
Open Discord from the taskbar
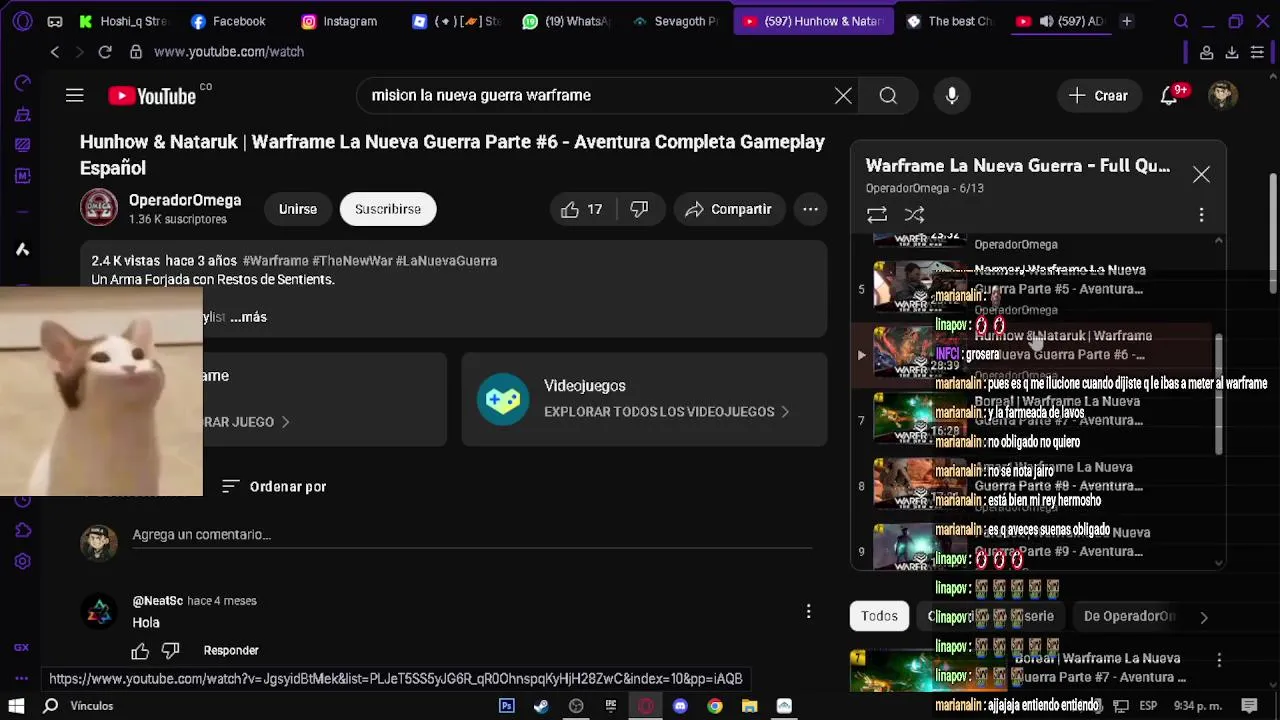click(680, 706)
